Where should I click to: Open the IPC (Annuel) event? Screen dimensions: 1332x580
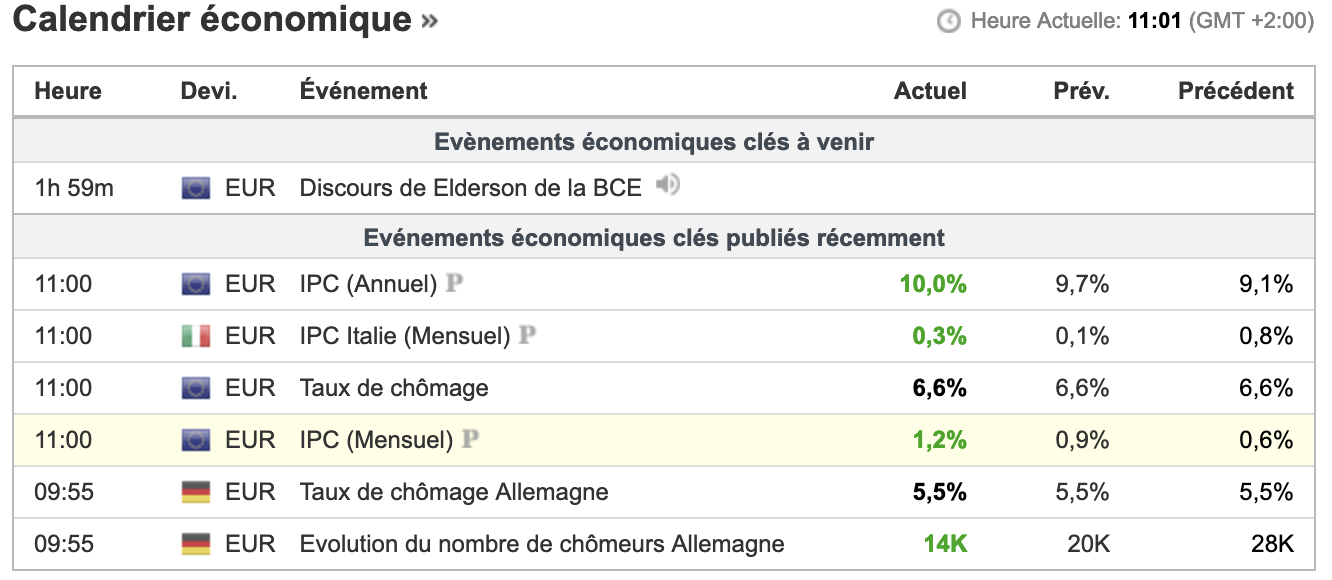click(x=368, y=285)
